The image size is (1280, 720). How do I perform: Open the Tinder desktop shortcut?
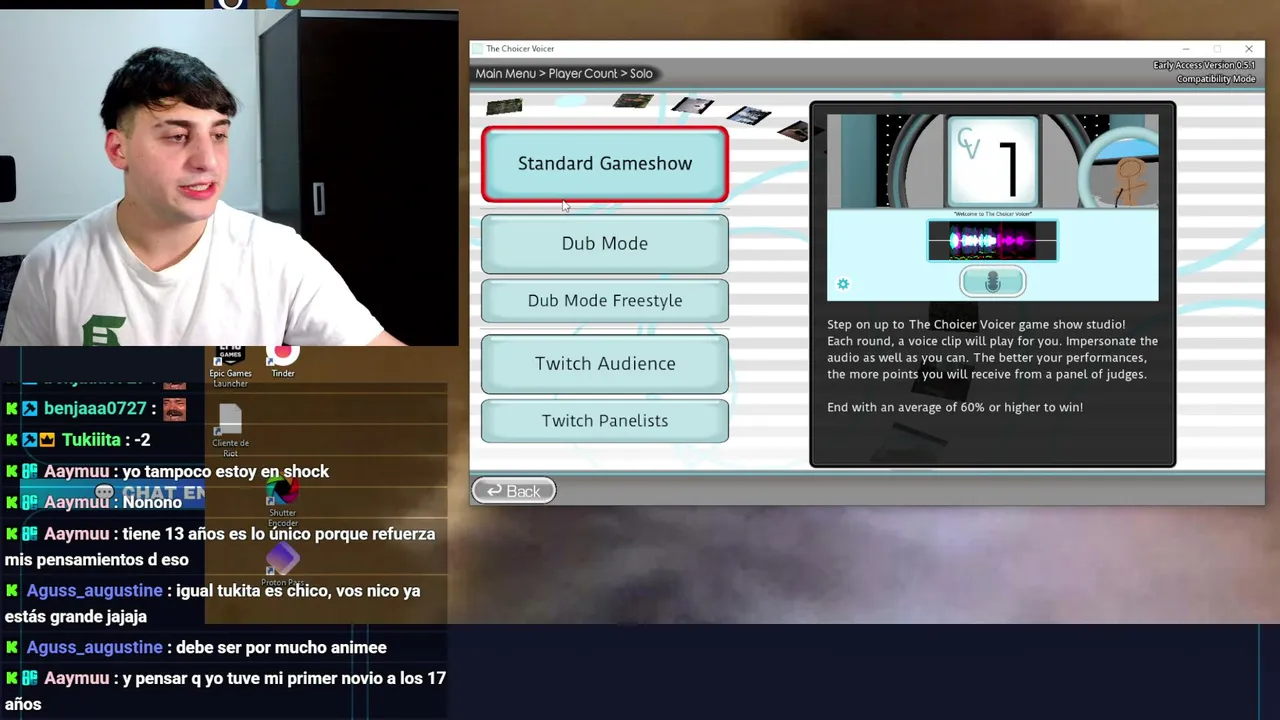click(x=283, y=362)
